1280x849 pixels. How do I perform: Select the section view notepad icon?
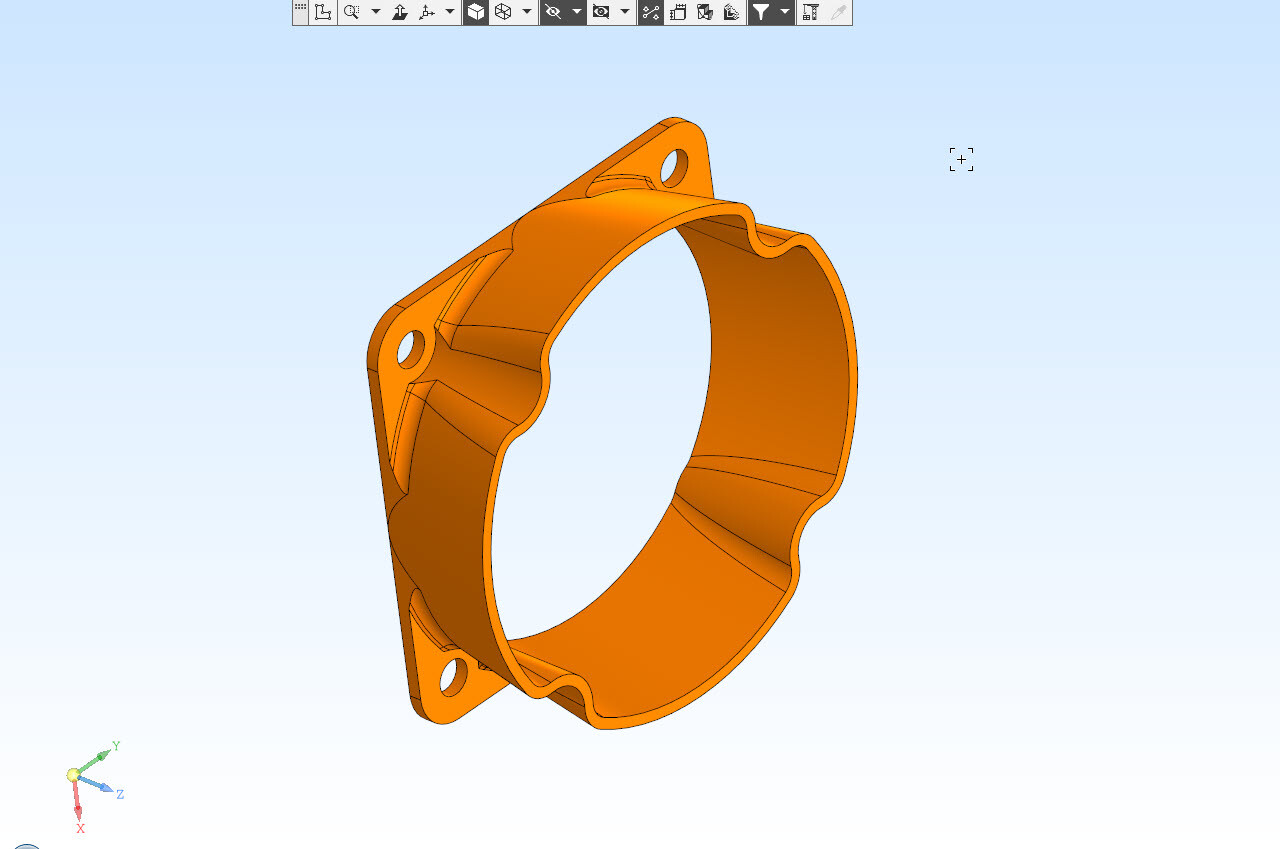(x=678, y=12)
